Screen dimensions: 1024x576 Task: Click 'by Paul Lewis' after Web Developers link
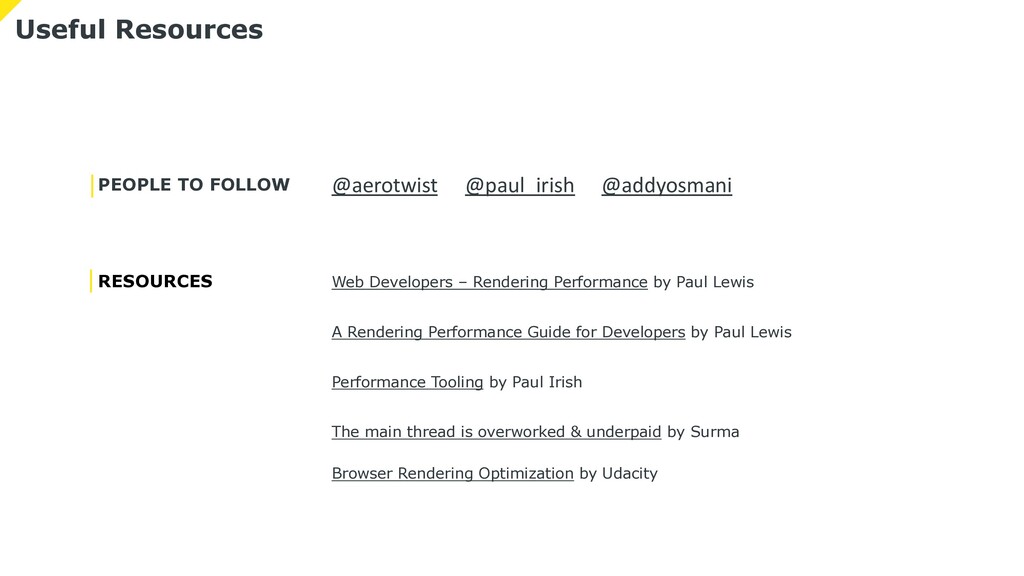(x=704, y=282)
